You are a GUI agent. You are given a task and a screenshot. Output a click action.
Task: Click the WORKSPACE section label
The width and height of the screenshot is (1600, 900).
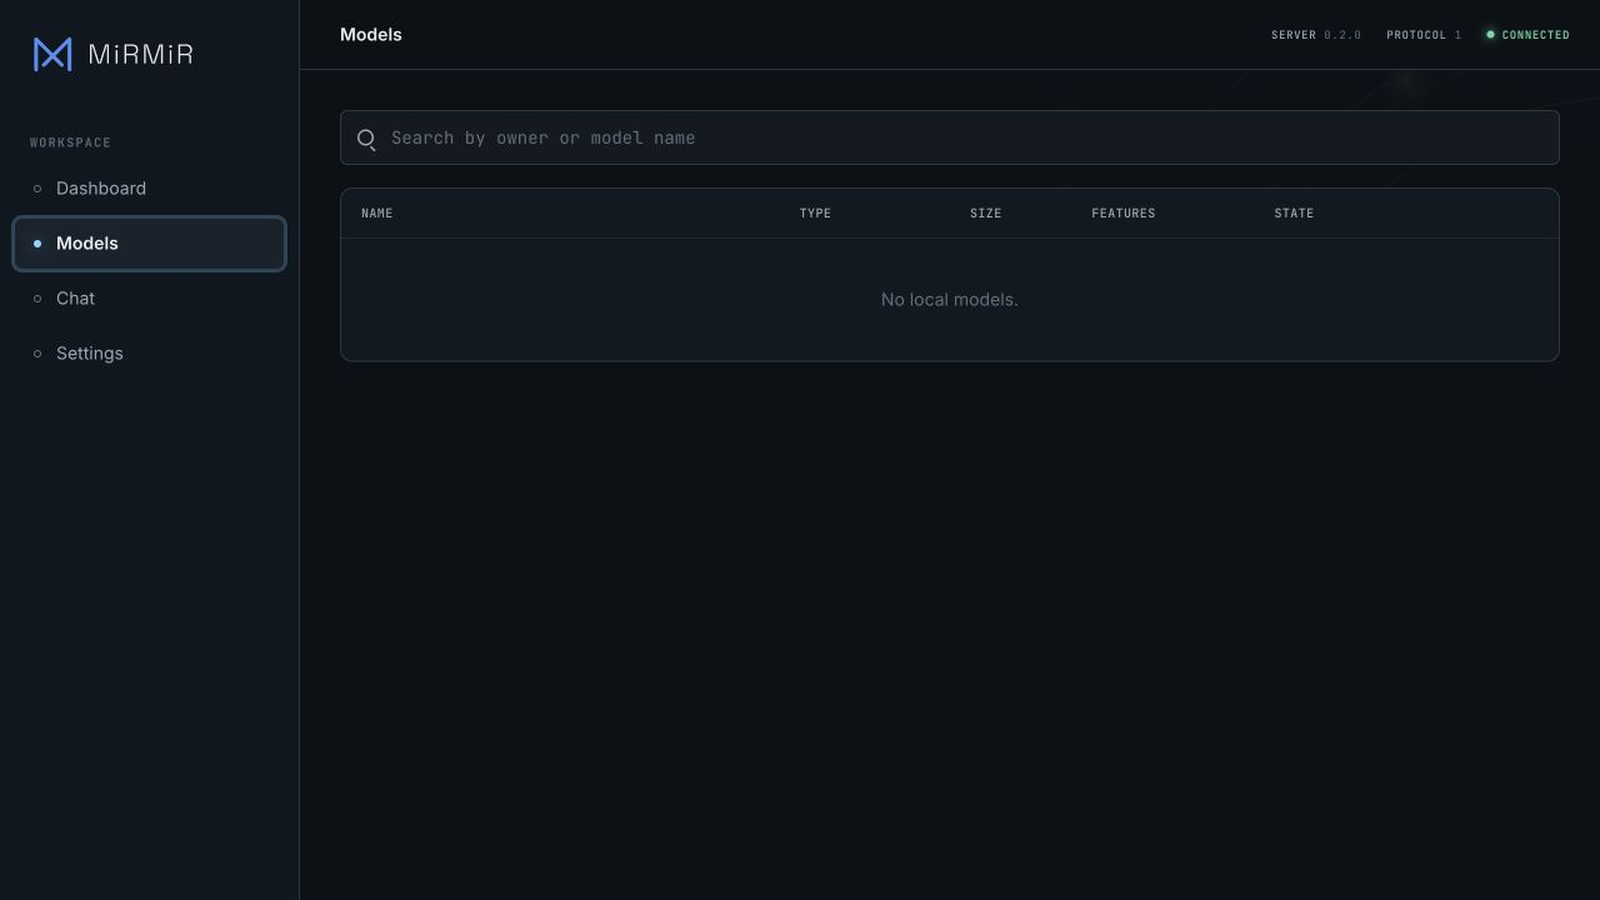tap(70, 143)
